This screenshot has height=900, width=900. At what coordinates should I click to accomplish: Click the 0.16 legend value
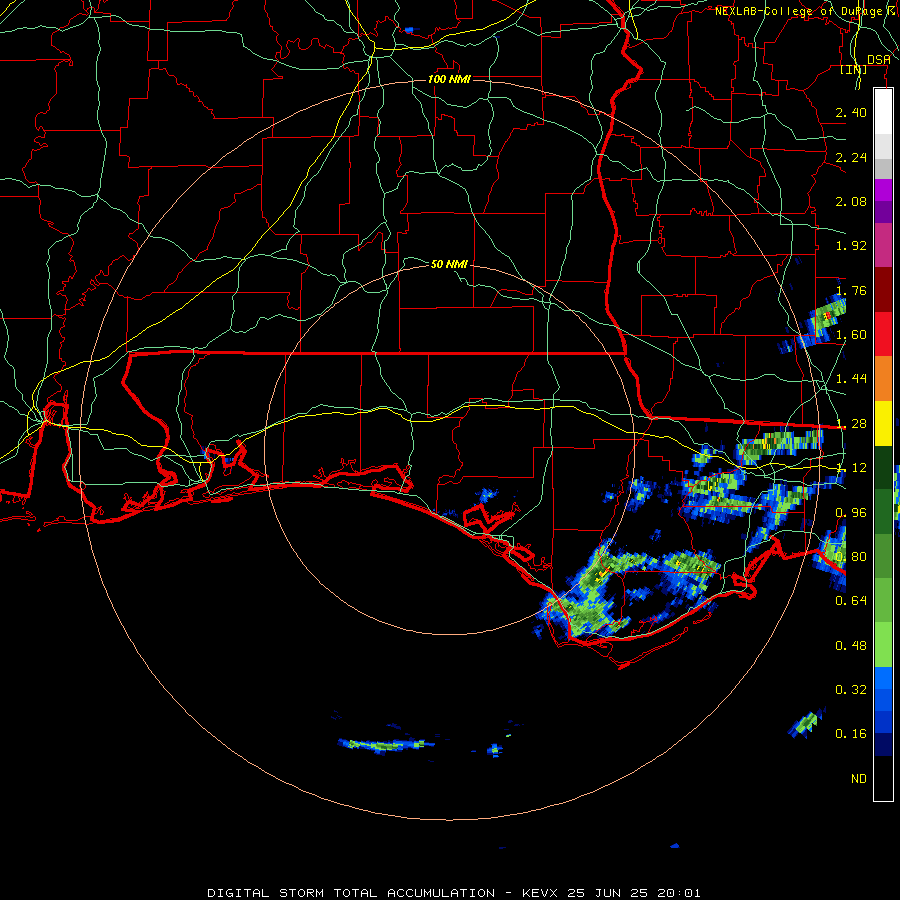click(851, 734)
